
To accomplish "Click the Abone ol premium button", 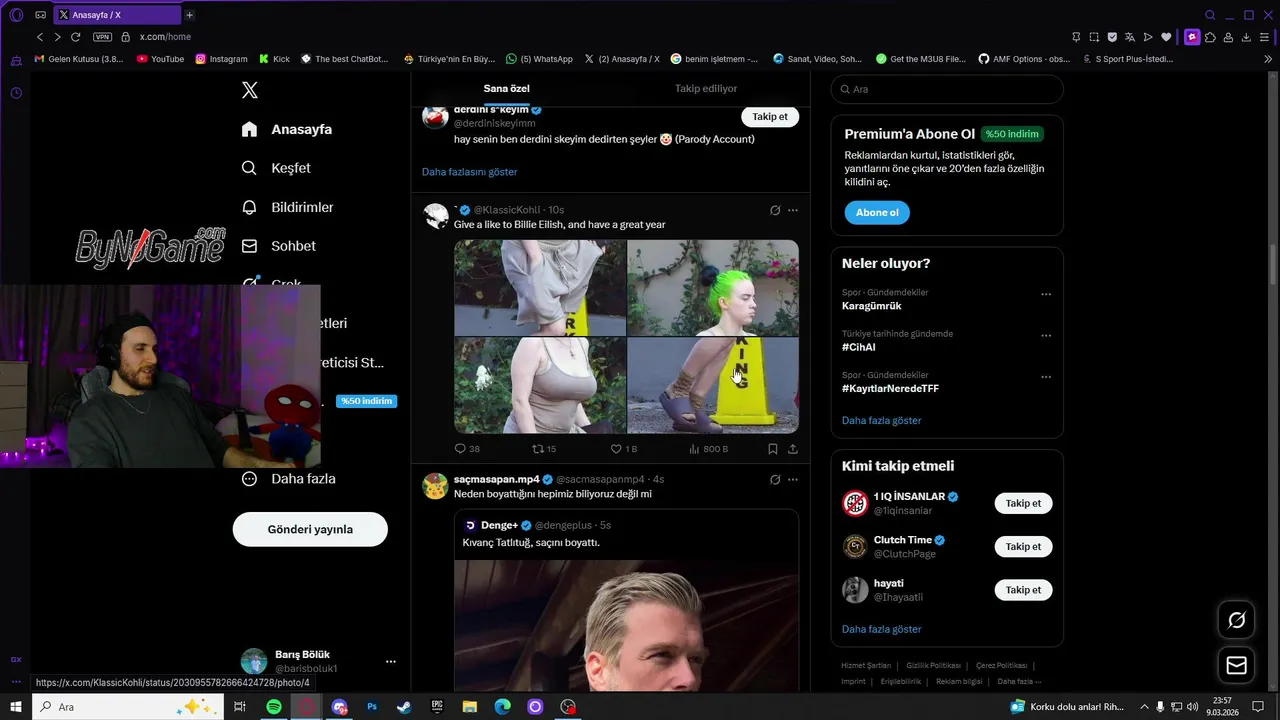I will coord(877,213).
